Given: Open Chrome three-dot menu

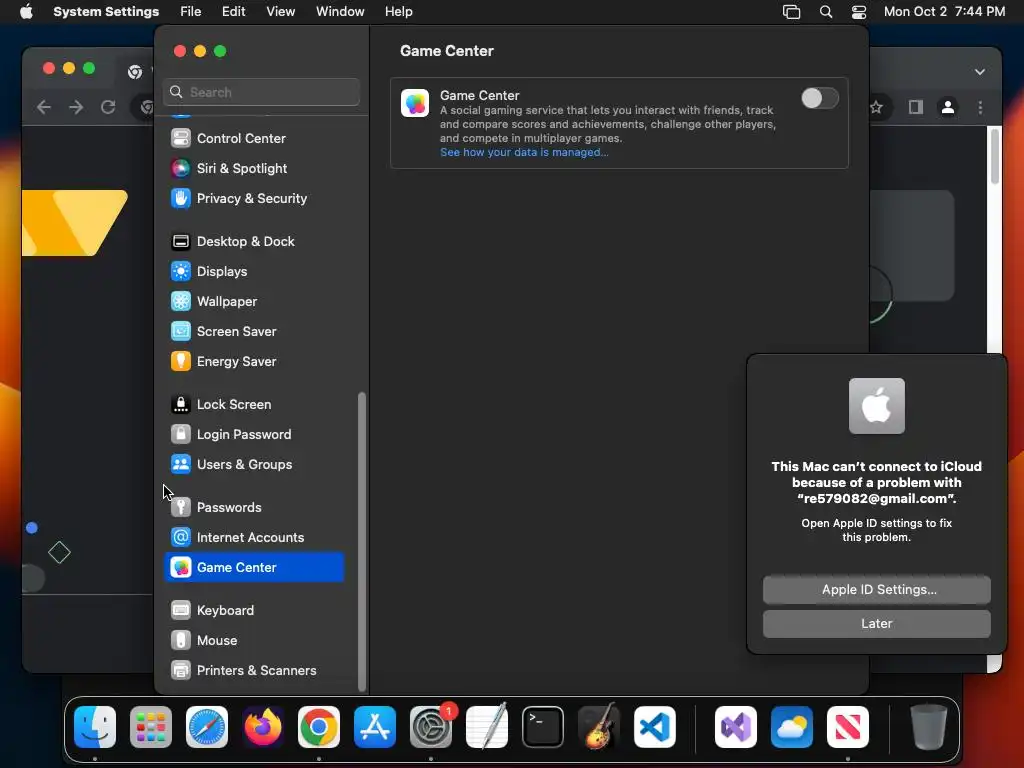Looking at the screenshot, I should tap(980, 107).
